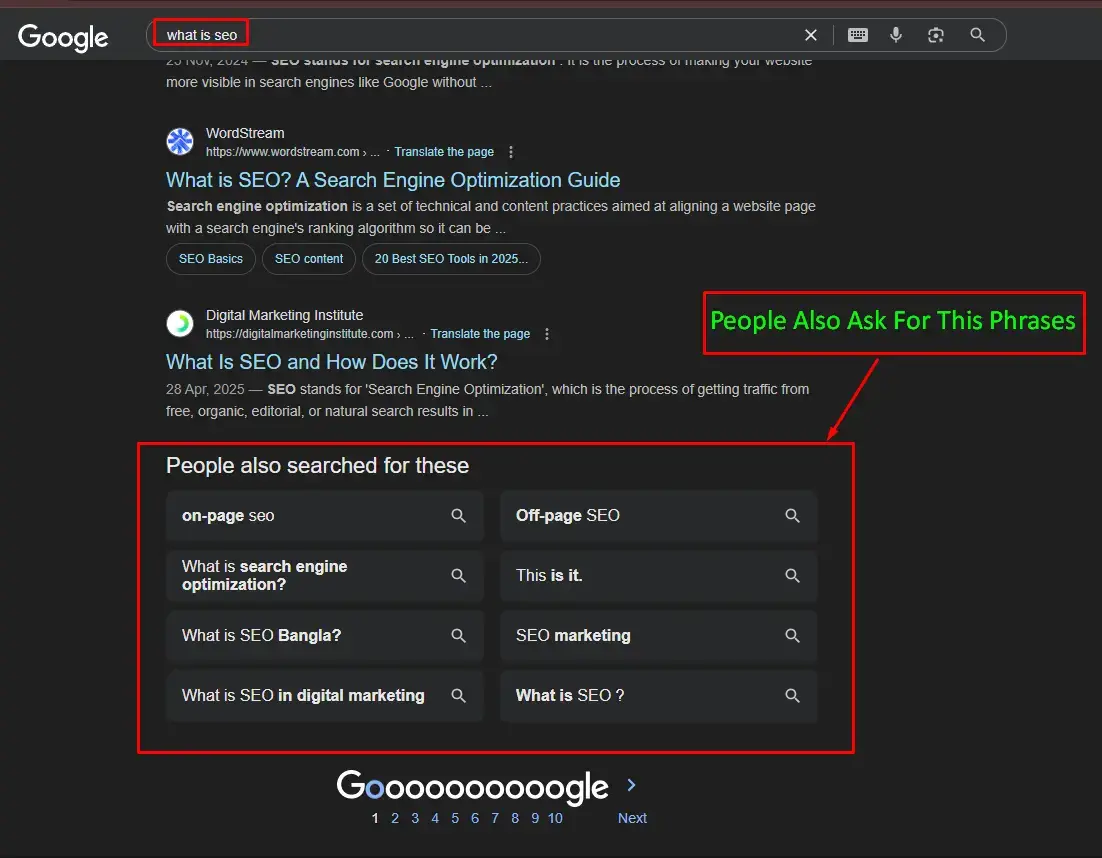Click the Digital Marketing Institute favicon

tap(180, 324)
